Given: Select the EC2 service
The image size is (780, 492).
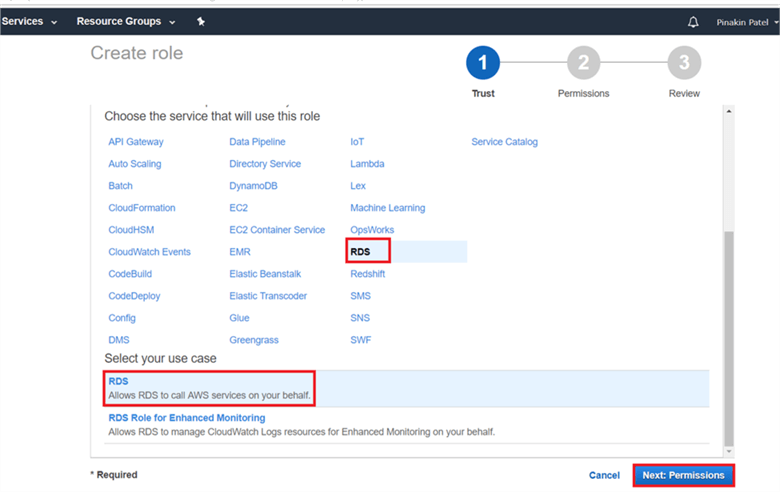Looking at the screenshot, I should [x=238, y=208].
